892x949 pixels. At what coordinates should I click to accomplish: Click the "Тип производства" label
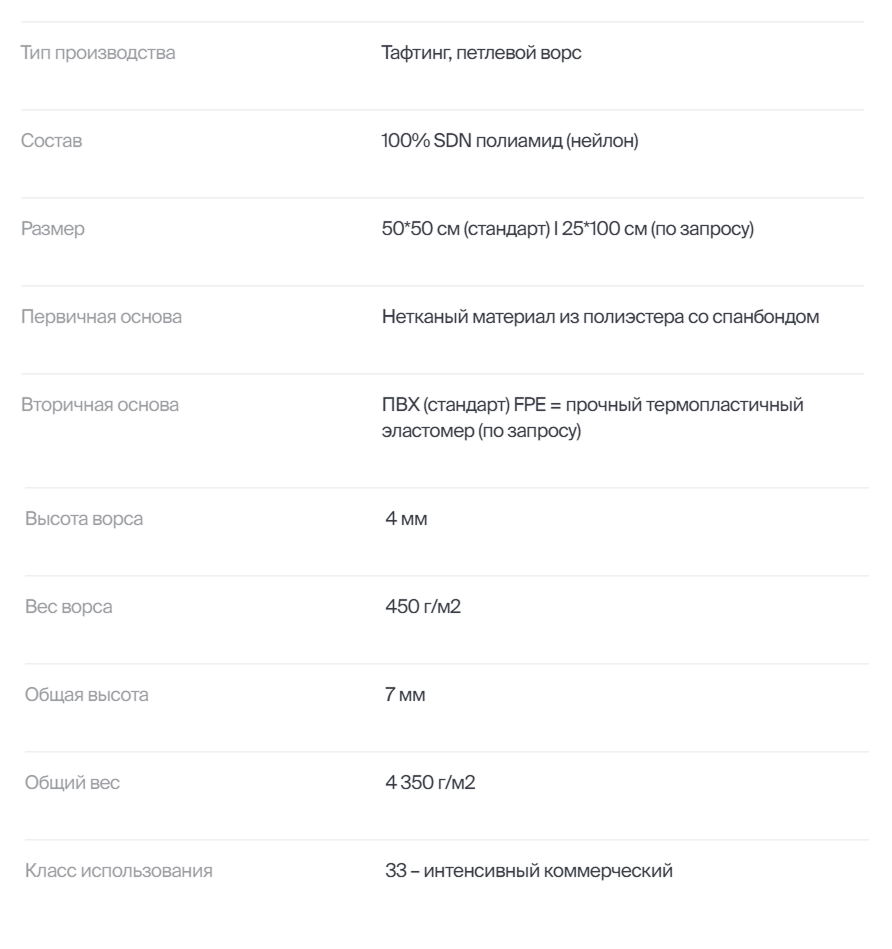click(x=98, y=53)
